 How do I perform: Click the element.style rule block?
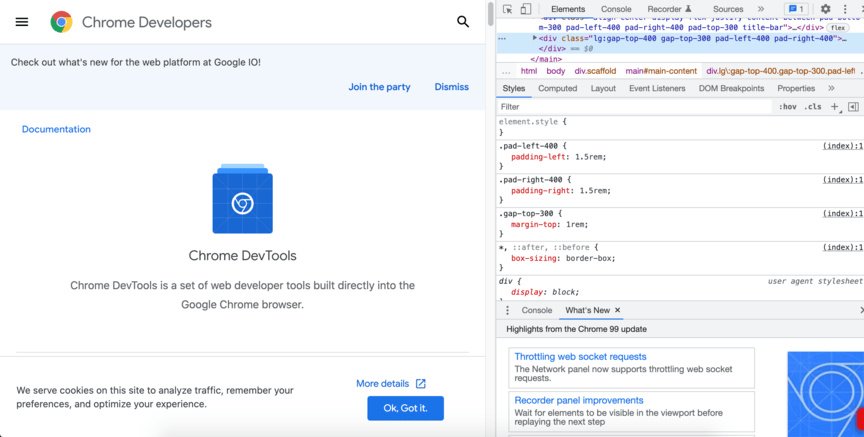pyautogui.click(x=680, y=127)
